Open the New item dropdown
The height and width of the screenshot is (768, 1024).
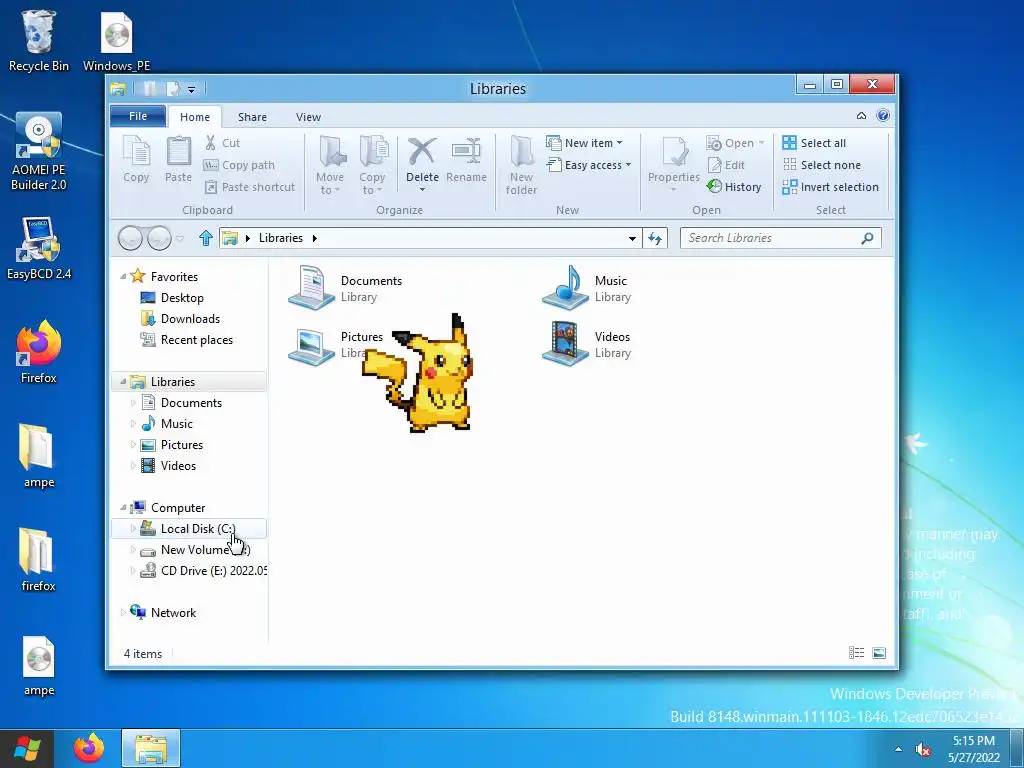pyautogui.click(x=584, y=143)
